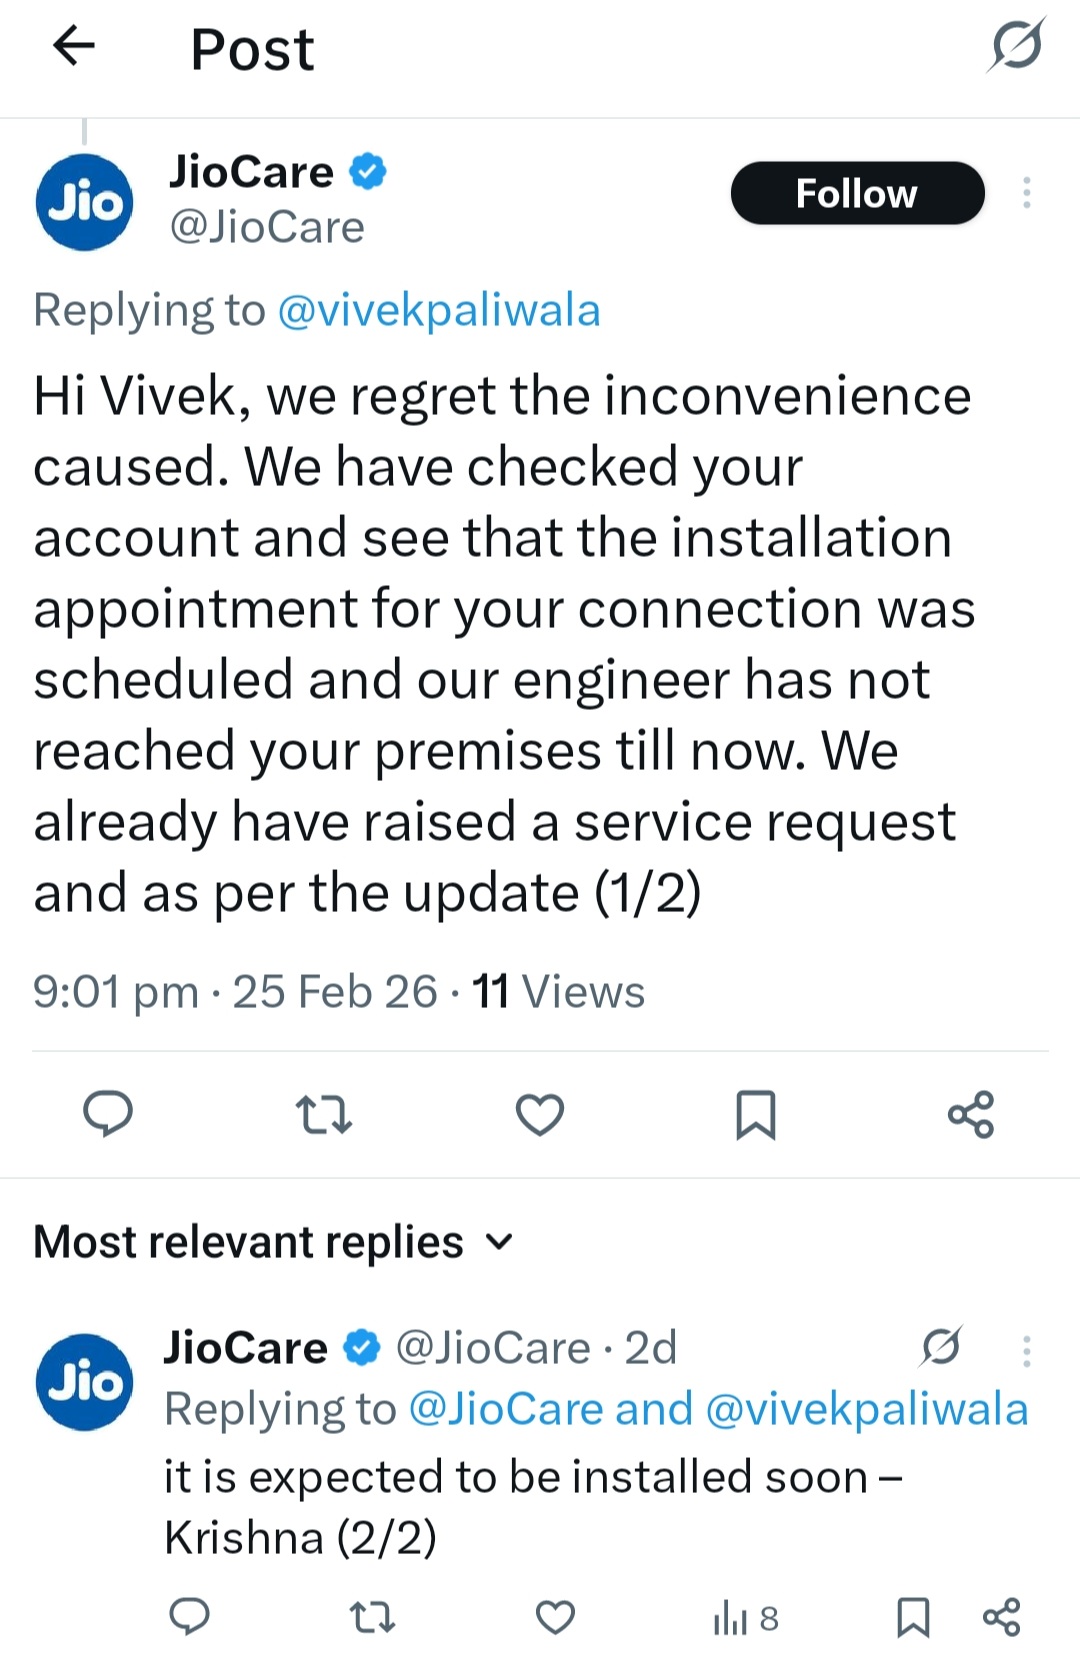
Task: Repost the Krishna (2/2) reply
Action: [372, 1616]
